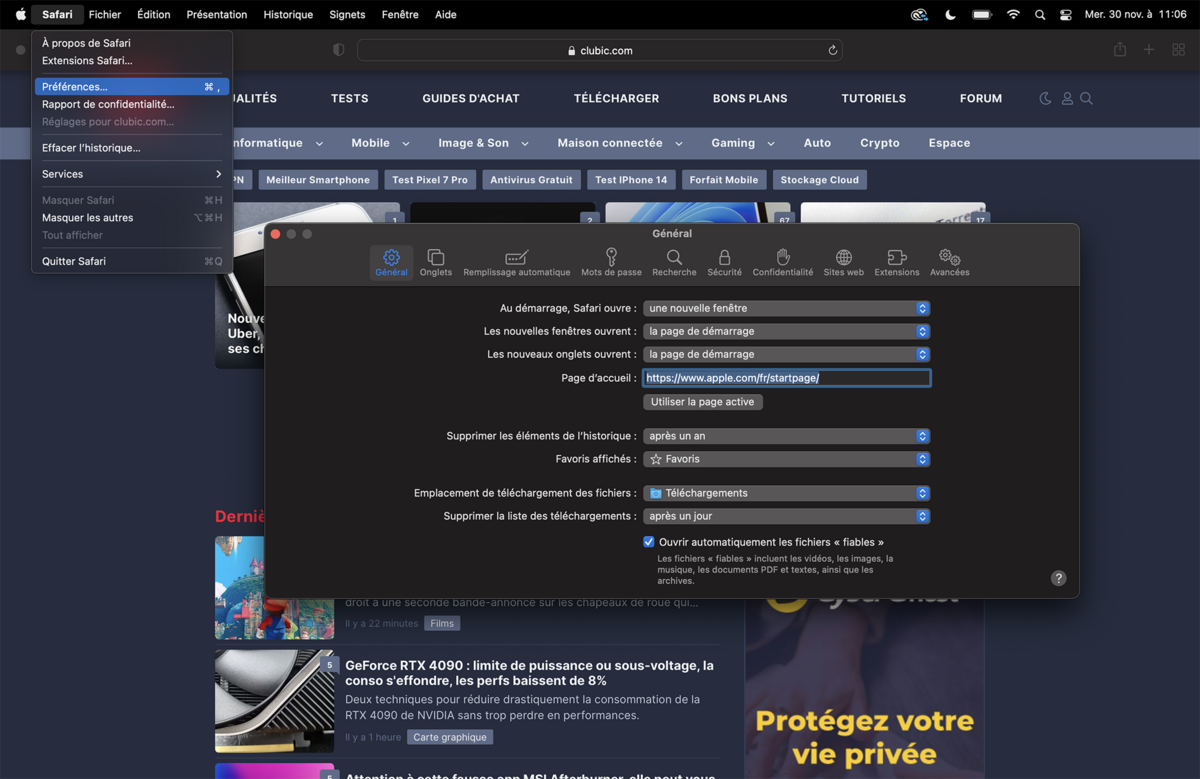Select Quitter Safari menu item
Viewport: 1200px width, 779px height.
(132, 261)
